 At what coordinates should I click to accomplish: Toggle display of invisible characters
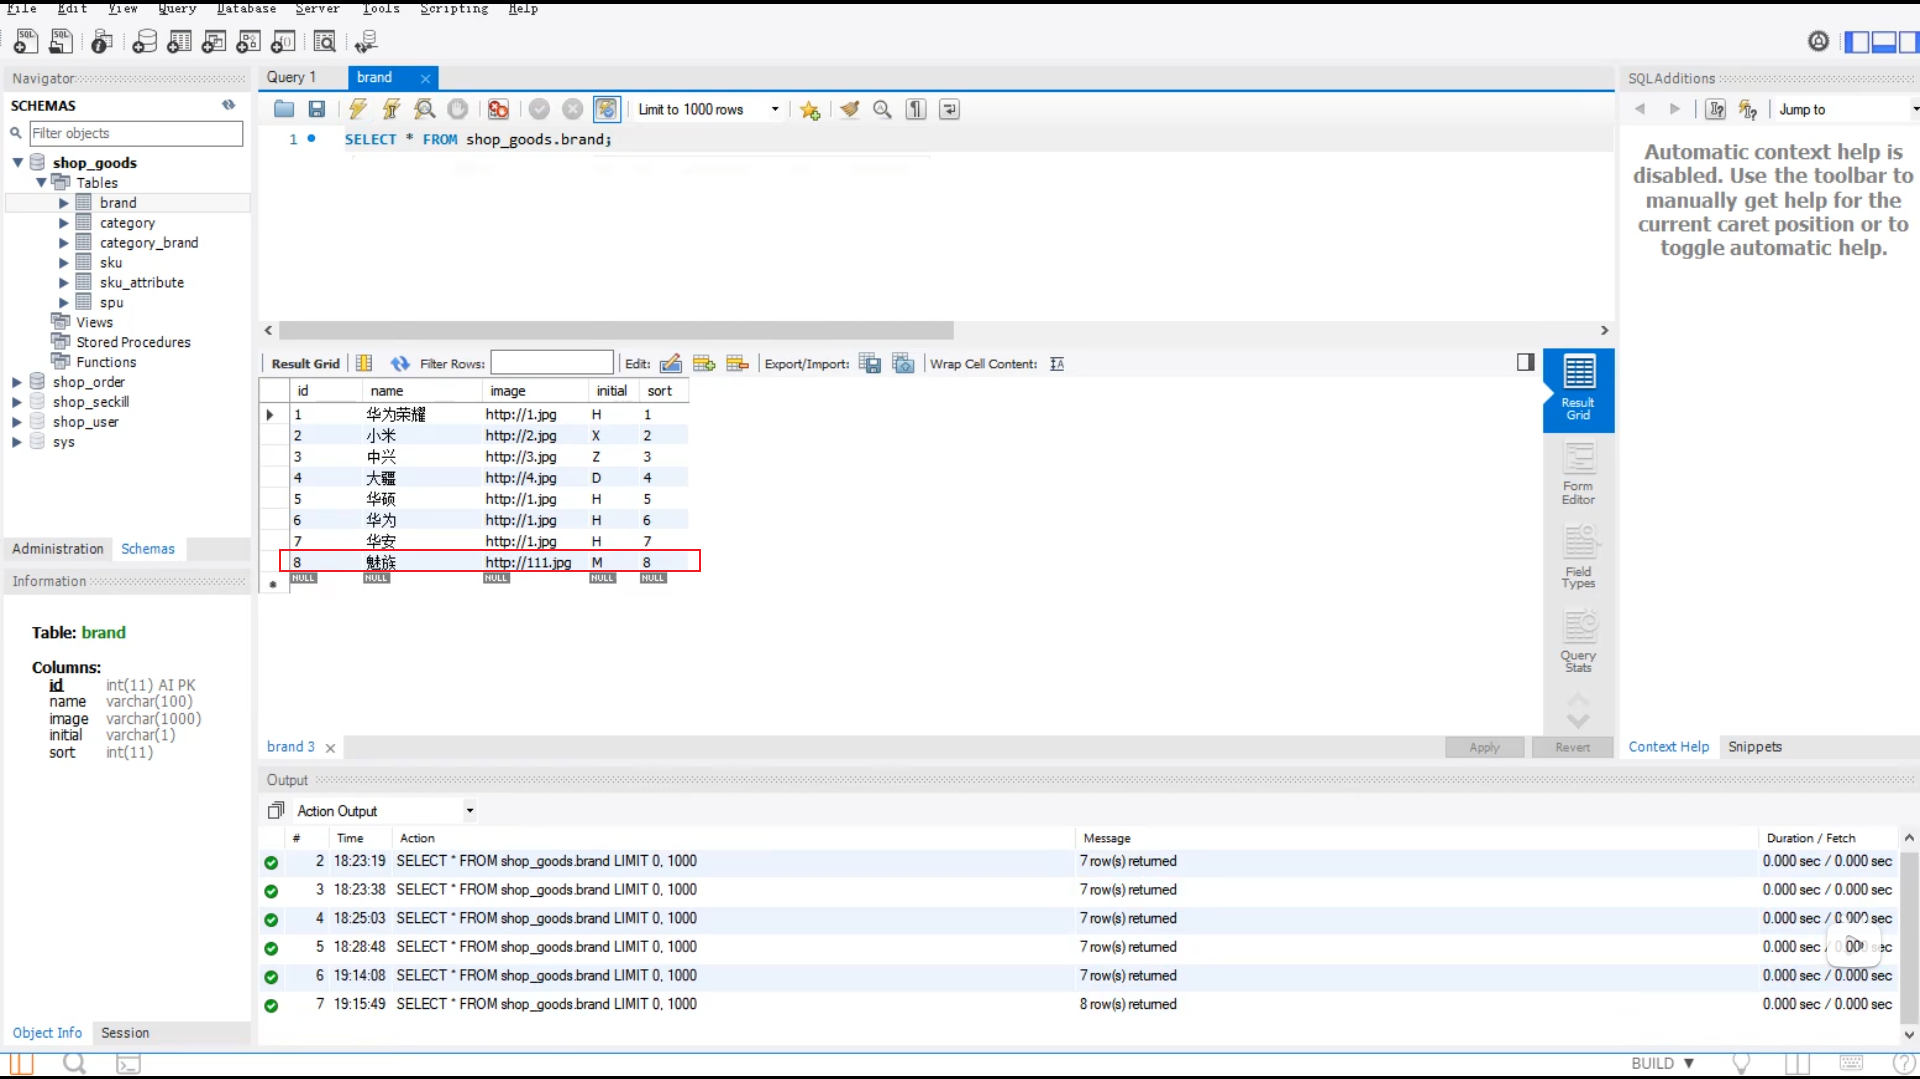tap(916, 109)
